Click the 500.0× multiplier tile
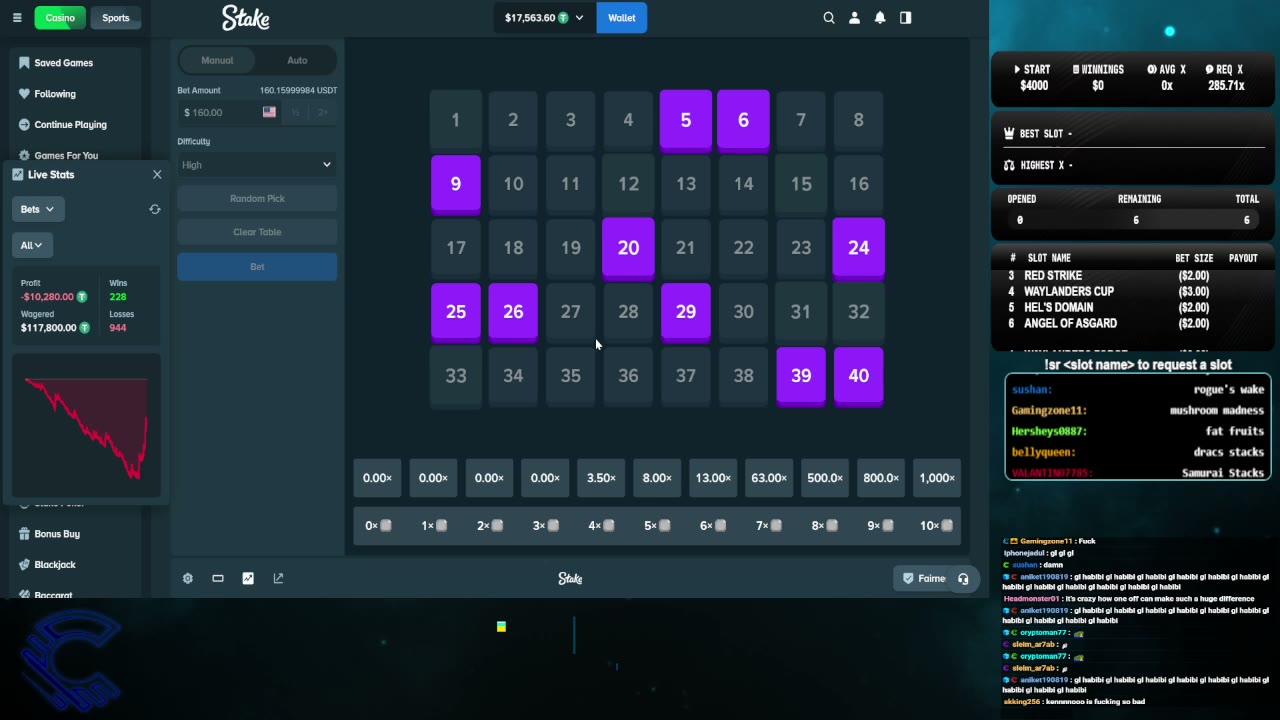Viewport: 1280px width, 720px height. point(825,478)
